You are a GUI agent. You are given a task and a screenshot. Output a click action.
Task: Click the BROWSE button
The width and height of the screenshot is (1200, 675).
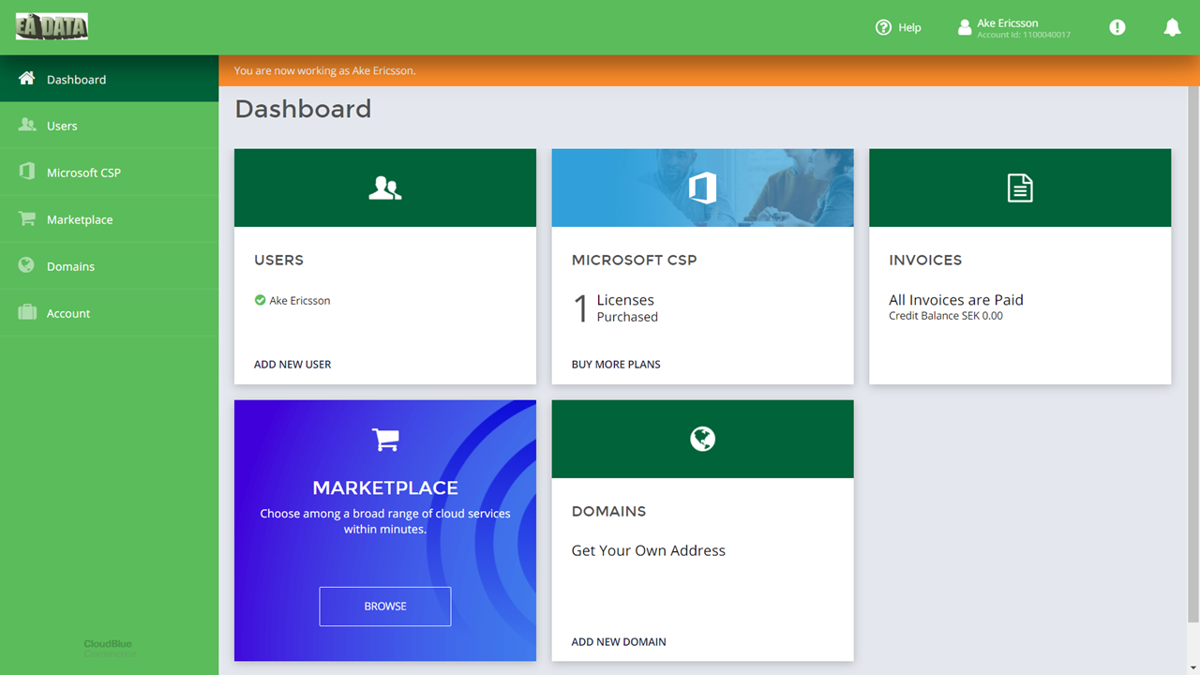(x=385, y=606)
